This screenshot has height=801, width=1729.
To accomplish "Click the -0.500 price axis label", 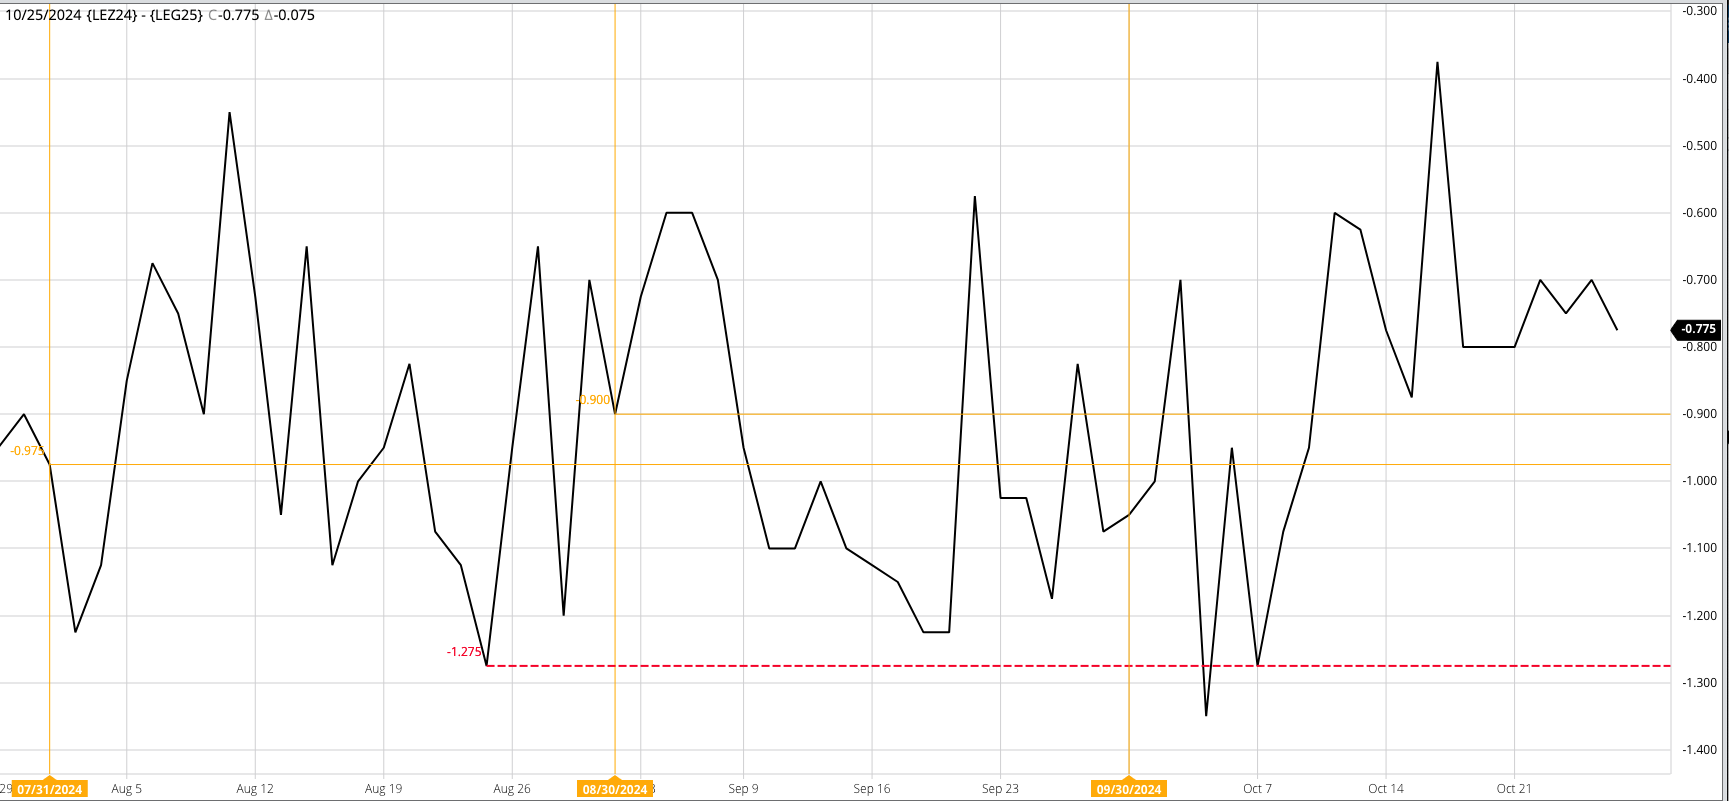I will (1699, 146).
